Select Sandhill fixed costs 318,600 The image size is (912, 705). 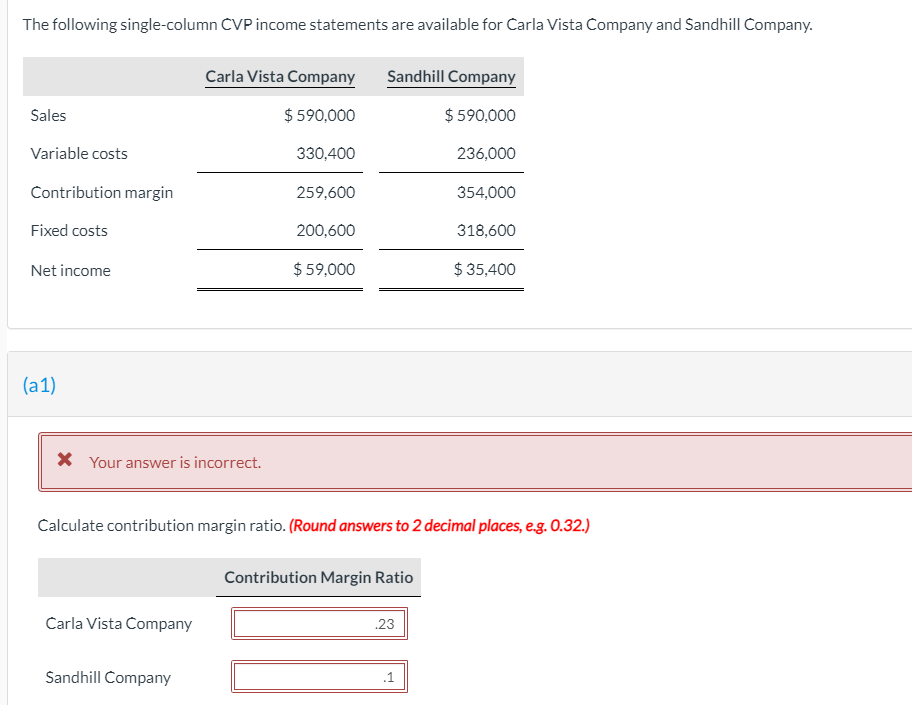[486, 230]
